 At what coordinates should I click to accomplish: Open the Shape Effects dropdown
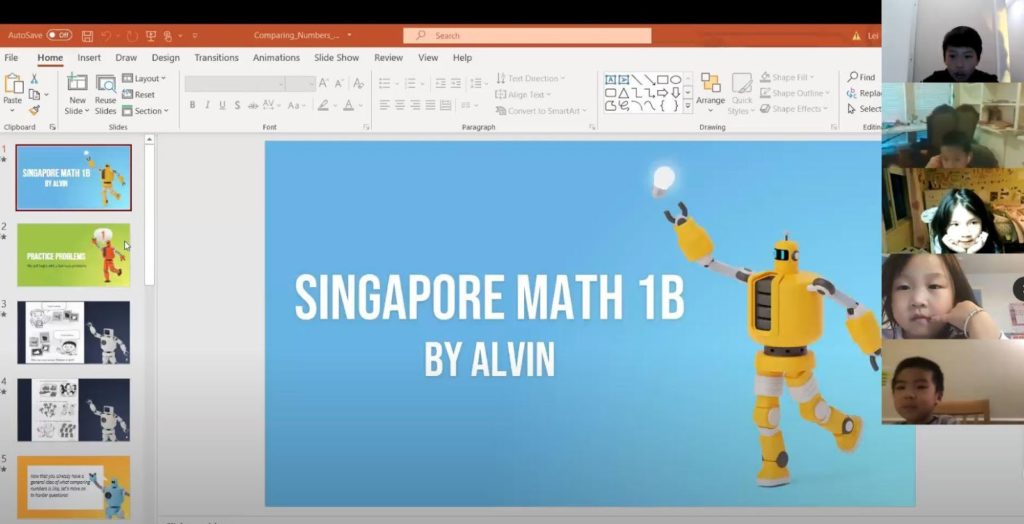(794, 109)
